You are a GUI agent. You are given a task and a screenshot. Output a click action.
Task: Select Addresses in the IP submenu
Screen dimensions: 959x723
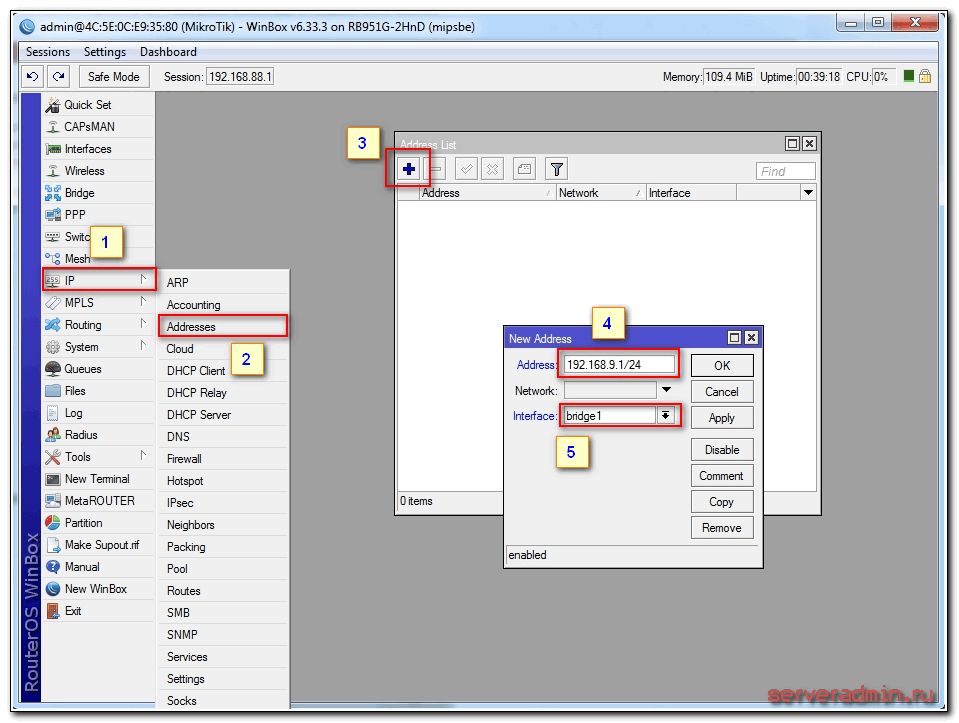click(223, 326)
